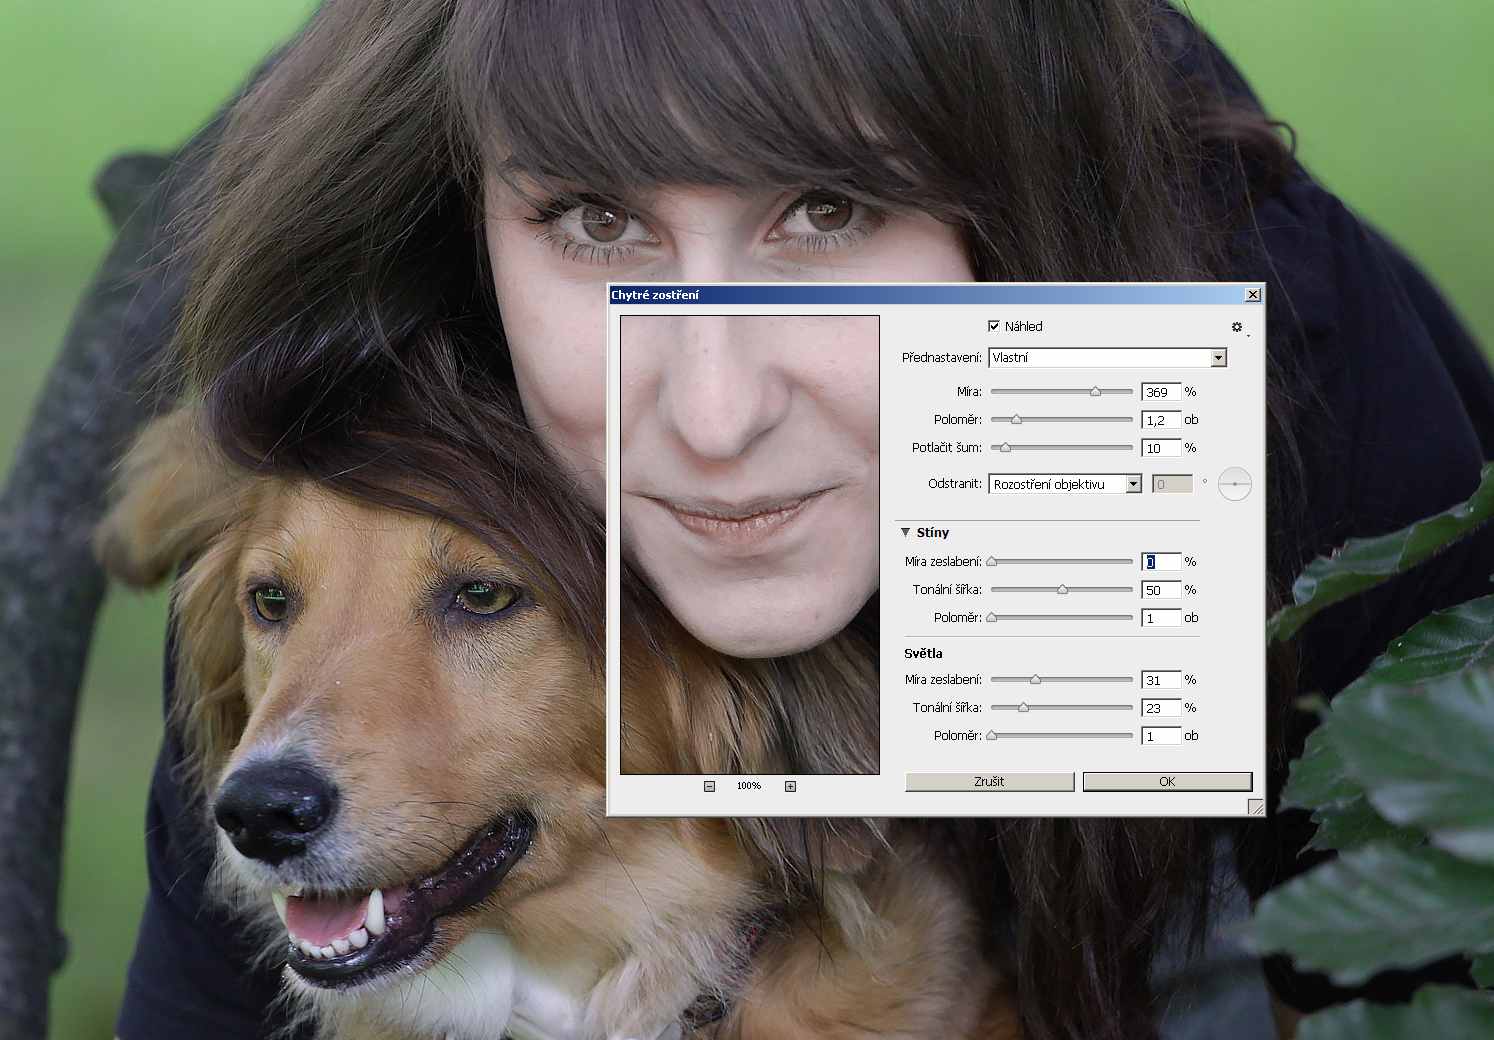The width and height of the screenshot is (1494, 1040).
Task: Click the Míra value field showing 369
Action: click(x=1160, y=392)
